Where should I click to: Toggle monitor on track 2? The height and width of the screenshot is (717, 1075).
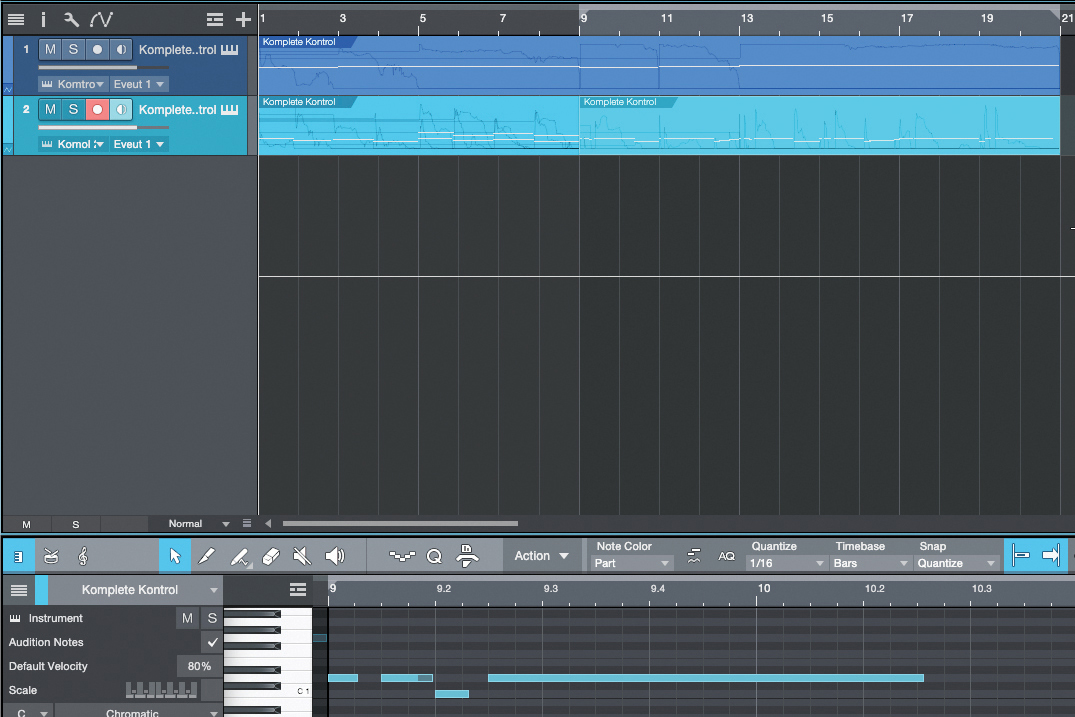(121, 110)
